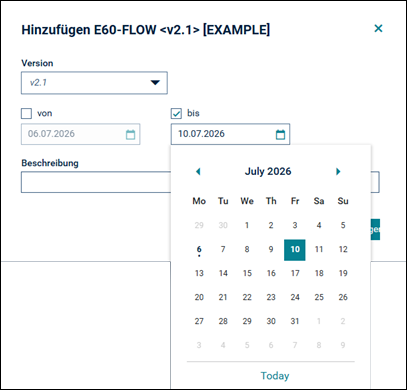Click the bis date field 10.07.2026
This screenshot has height=390, width=407.
click(x=230, y=134)
